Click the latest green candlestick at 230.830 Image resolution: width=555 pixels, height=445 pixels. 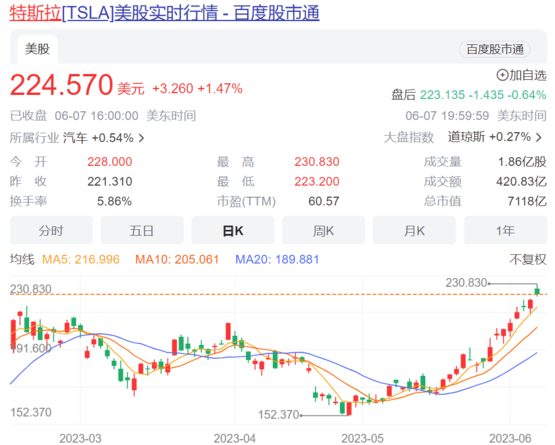click(537, 291)
